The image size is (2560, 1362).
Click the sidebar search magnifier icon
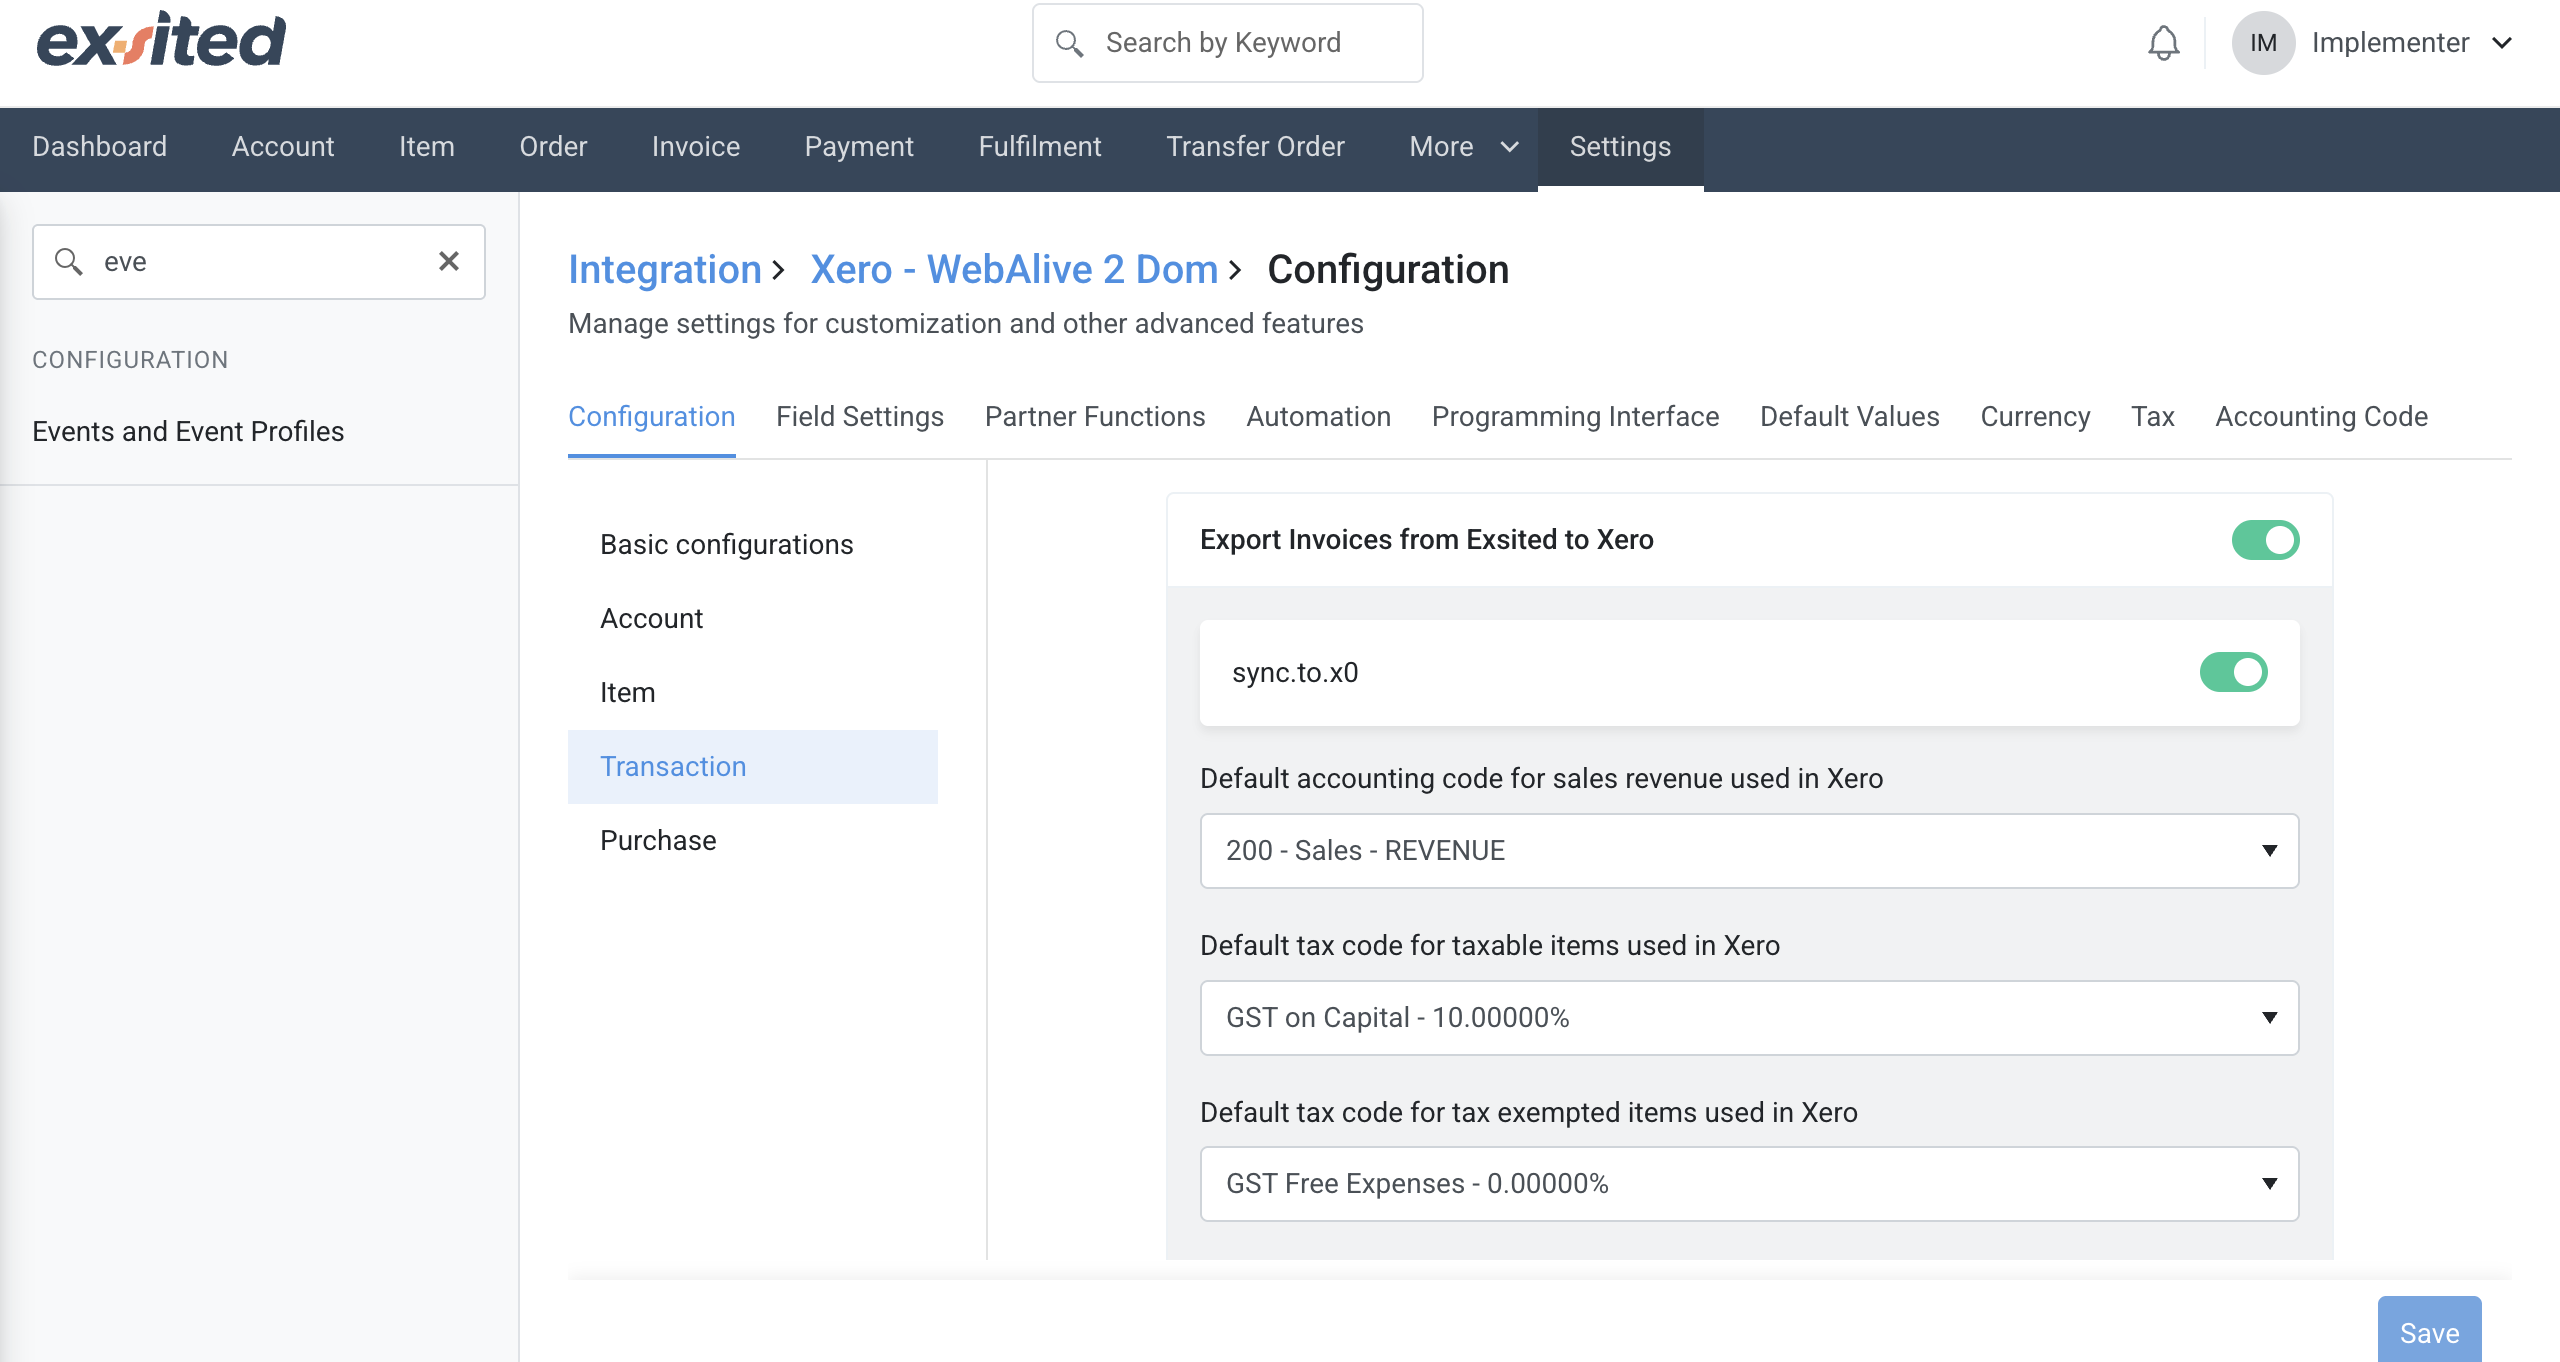click(68, 261)
